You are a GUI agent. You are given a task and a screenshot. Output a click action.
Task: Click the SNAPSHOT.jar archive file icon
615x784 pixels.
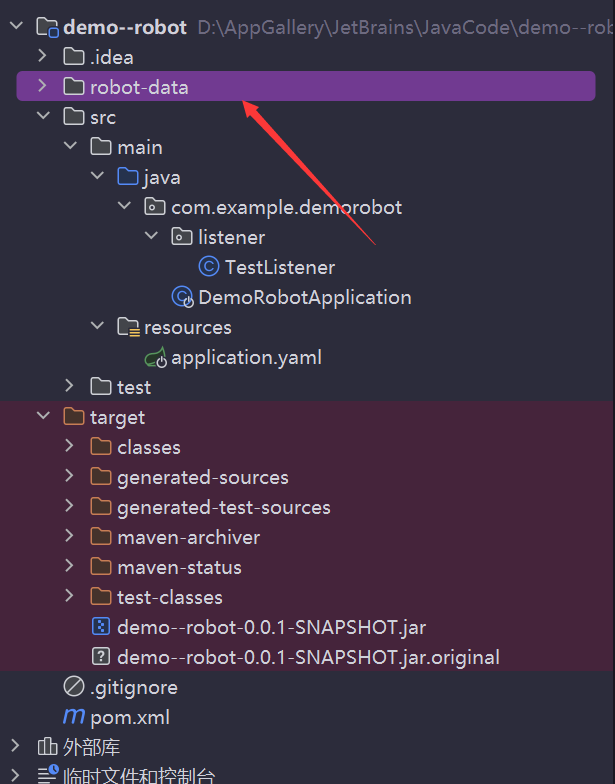tap(101, 627)
